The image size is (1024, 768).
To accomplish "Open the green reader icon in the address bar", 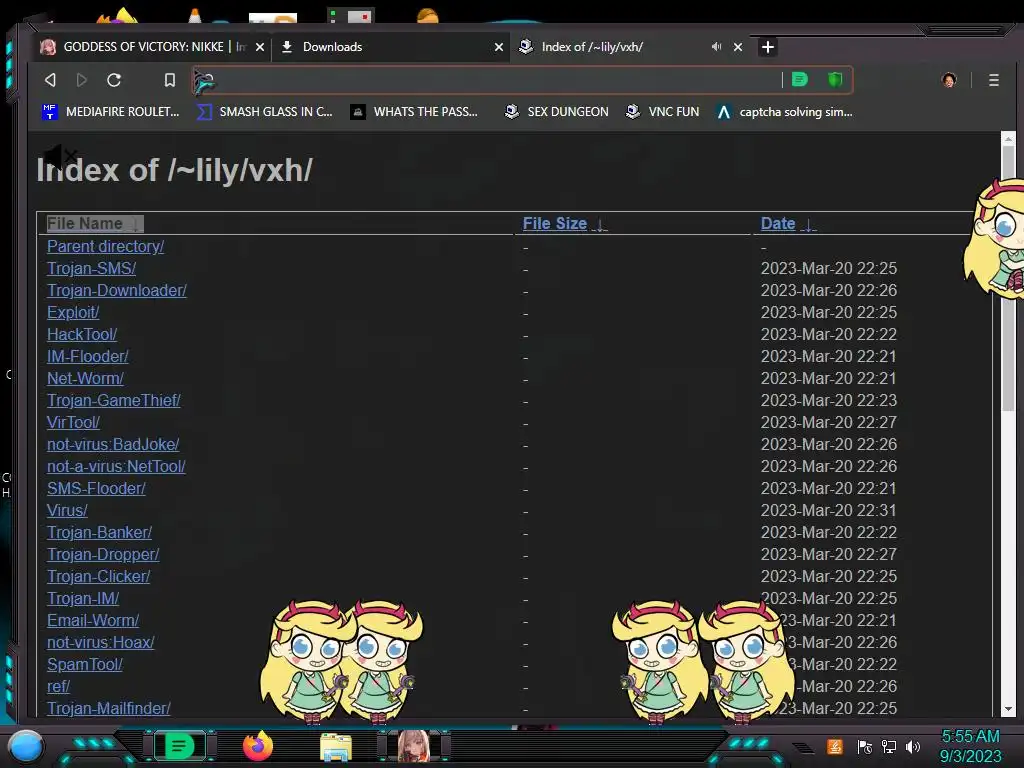I will pyautogui.click(x=799, y=80).
